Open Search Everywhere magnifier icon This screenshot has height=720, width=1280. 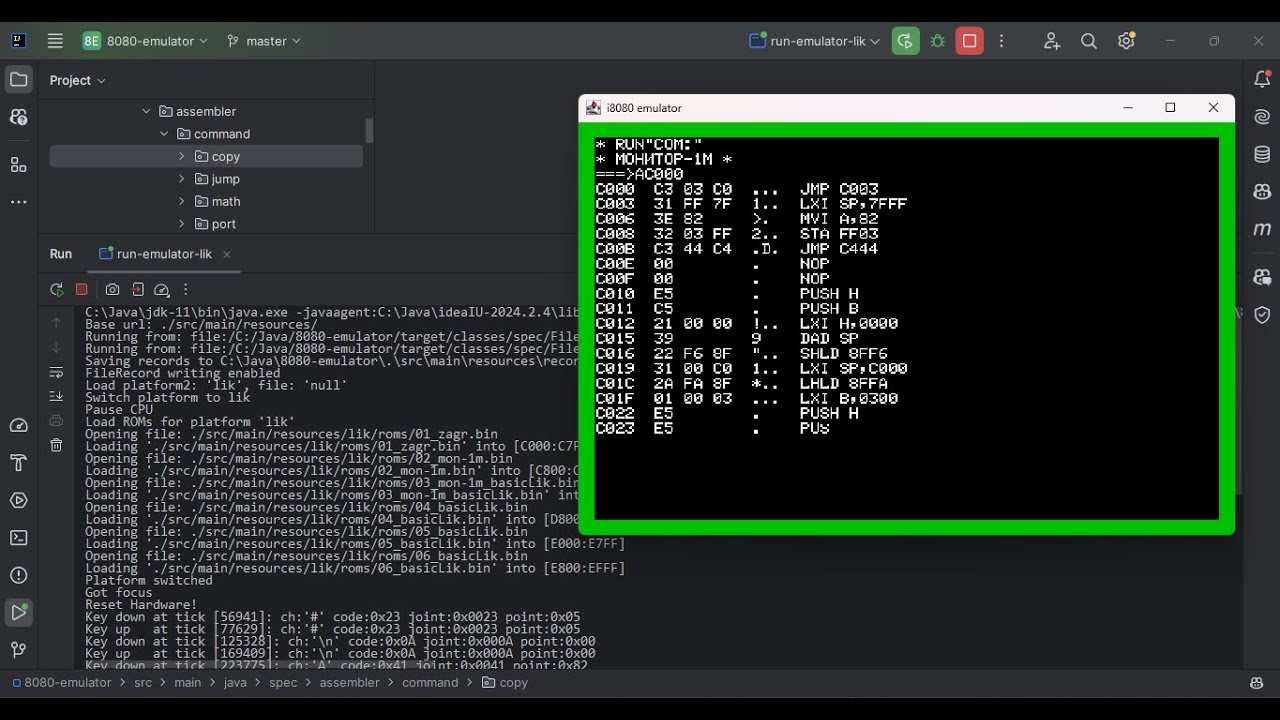coord(1089,41)
